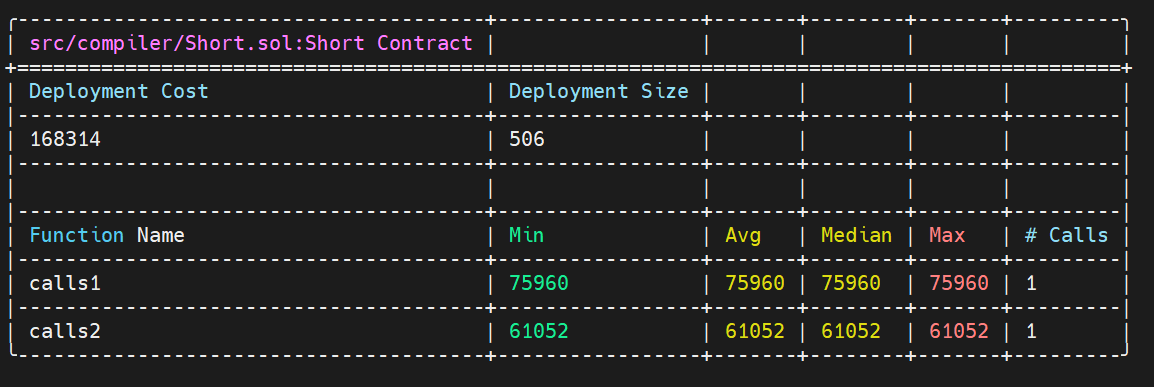The width and height of the screenshot is (1154, 387).
Task: Click calls2 Avg value 61052
Action: [x=755, y=331]
